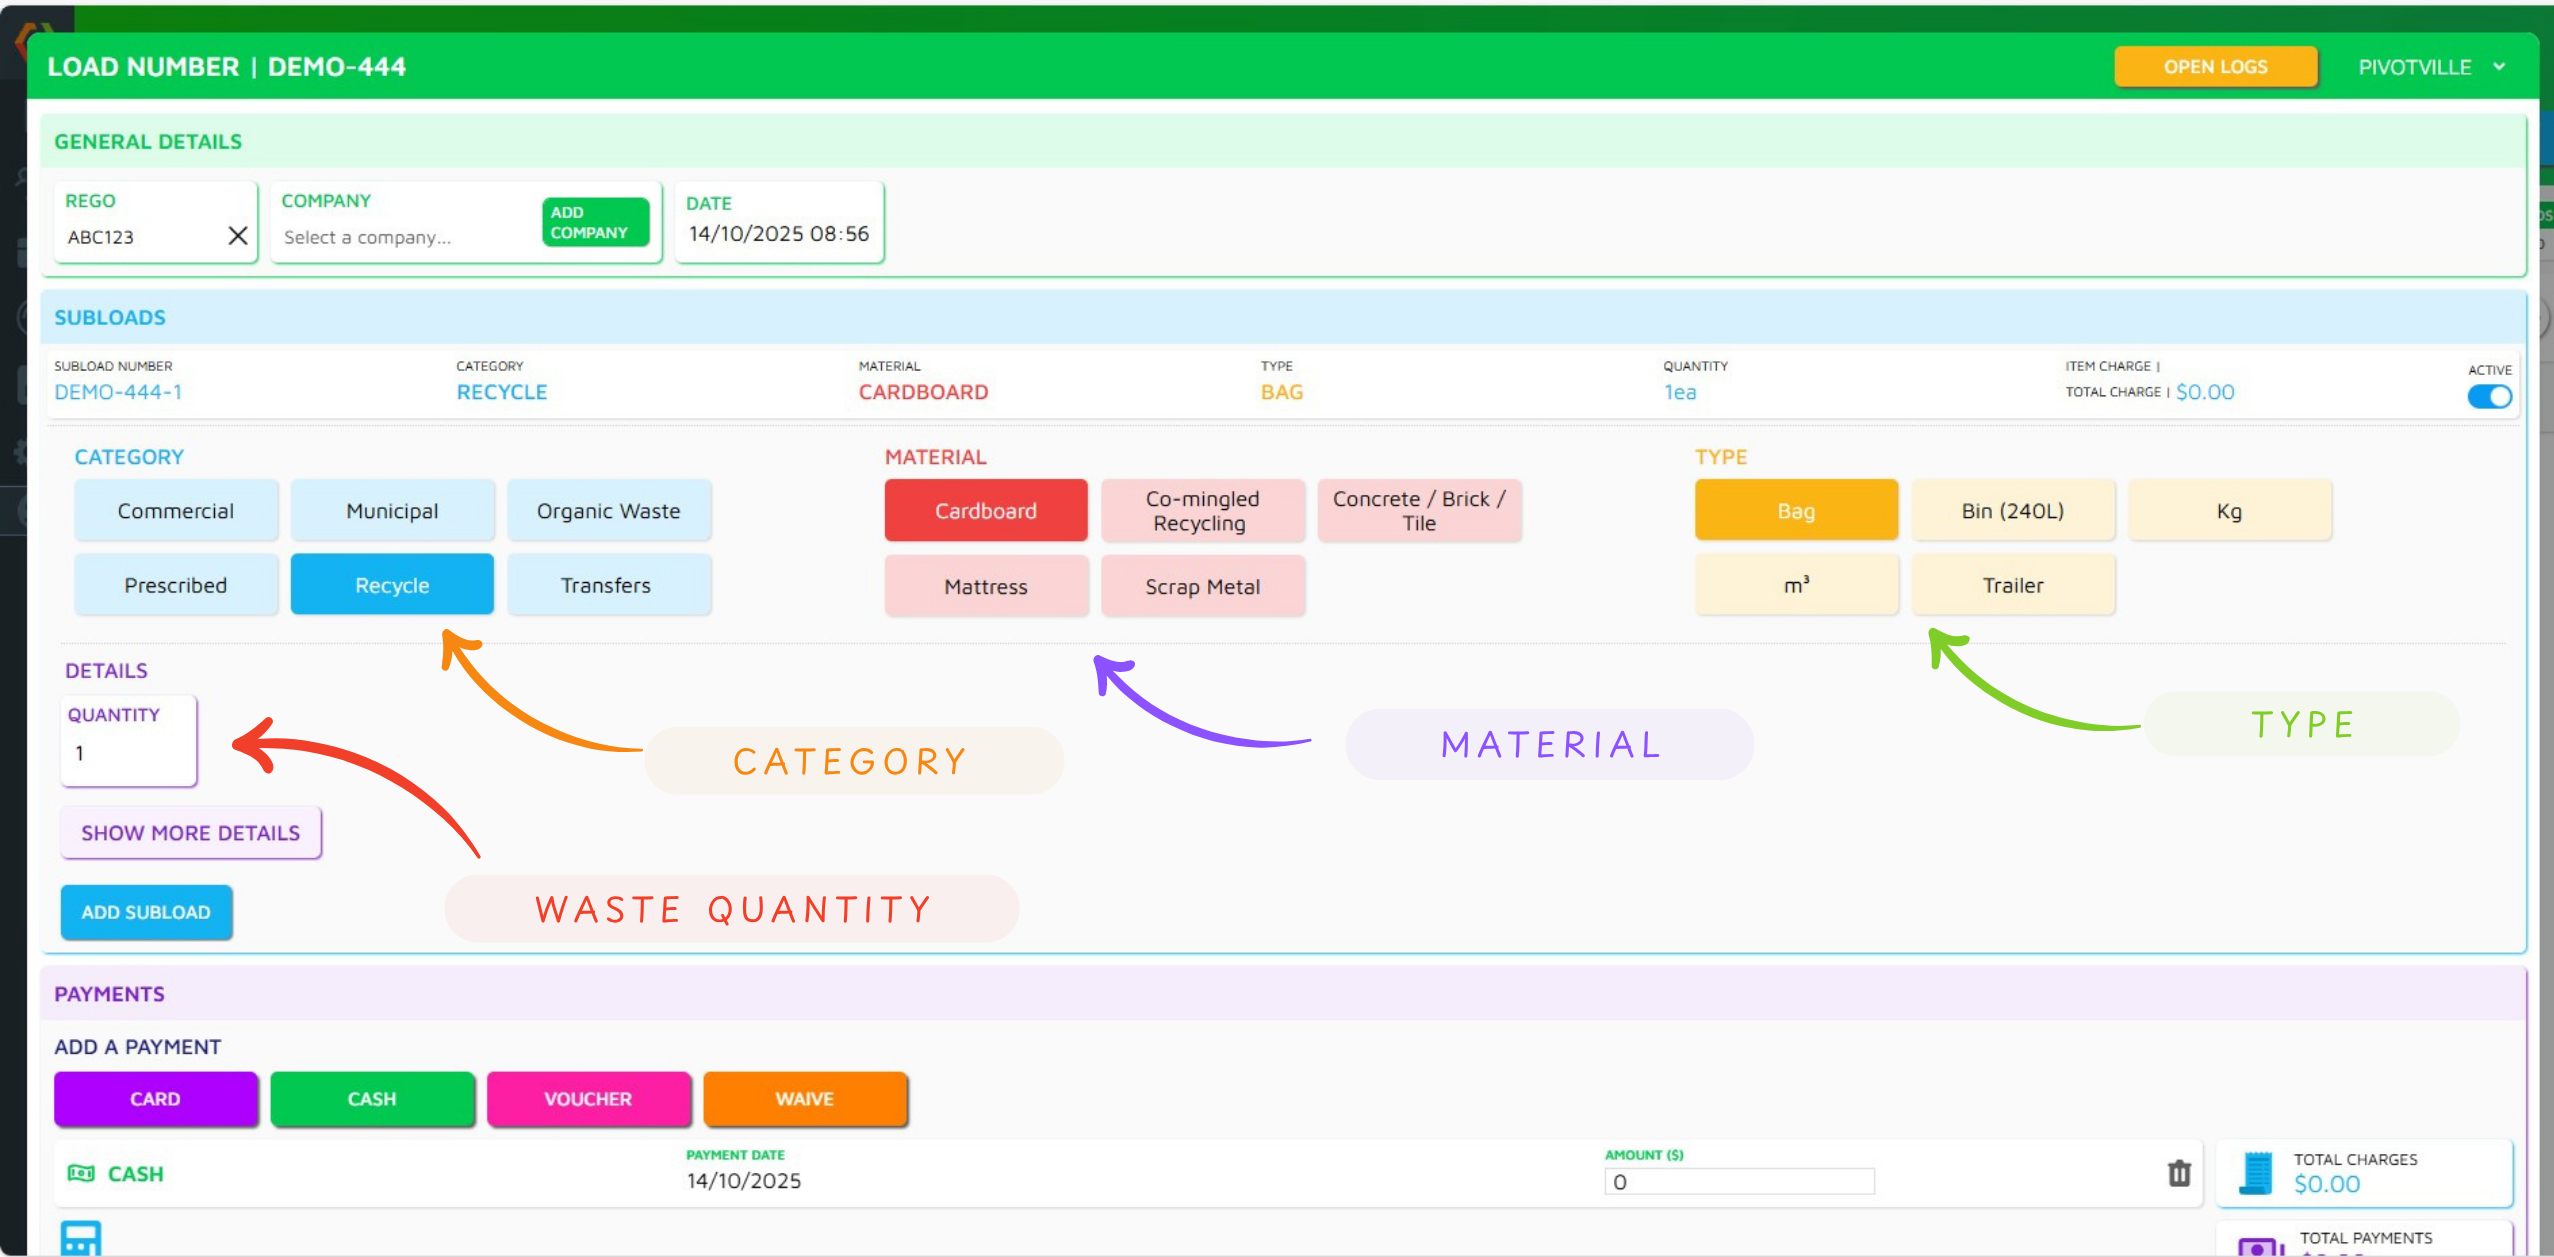Expand the PIVOTVILLE site dropdown
The image size is (2554, 1257).
pos(2431,67)
